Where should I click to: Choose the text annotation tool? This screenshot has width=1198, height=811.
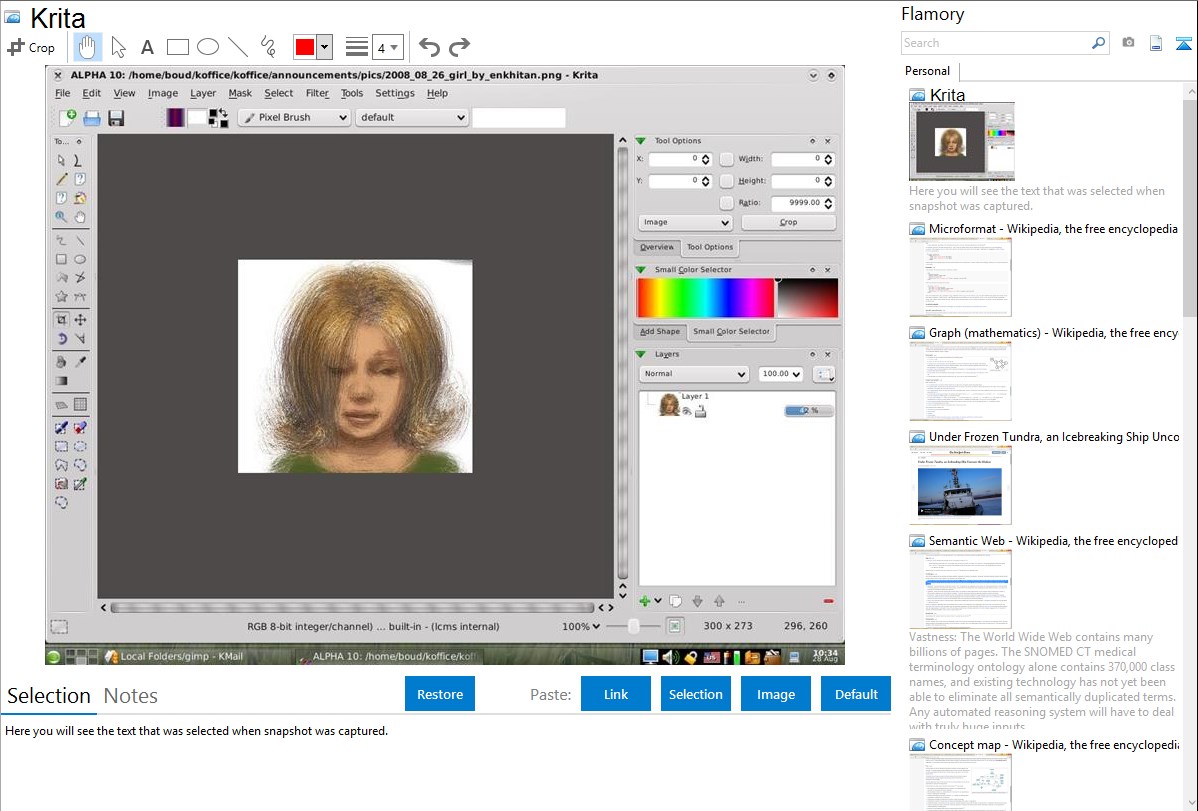[x=147, y=47]
